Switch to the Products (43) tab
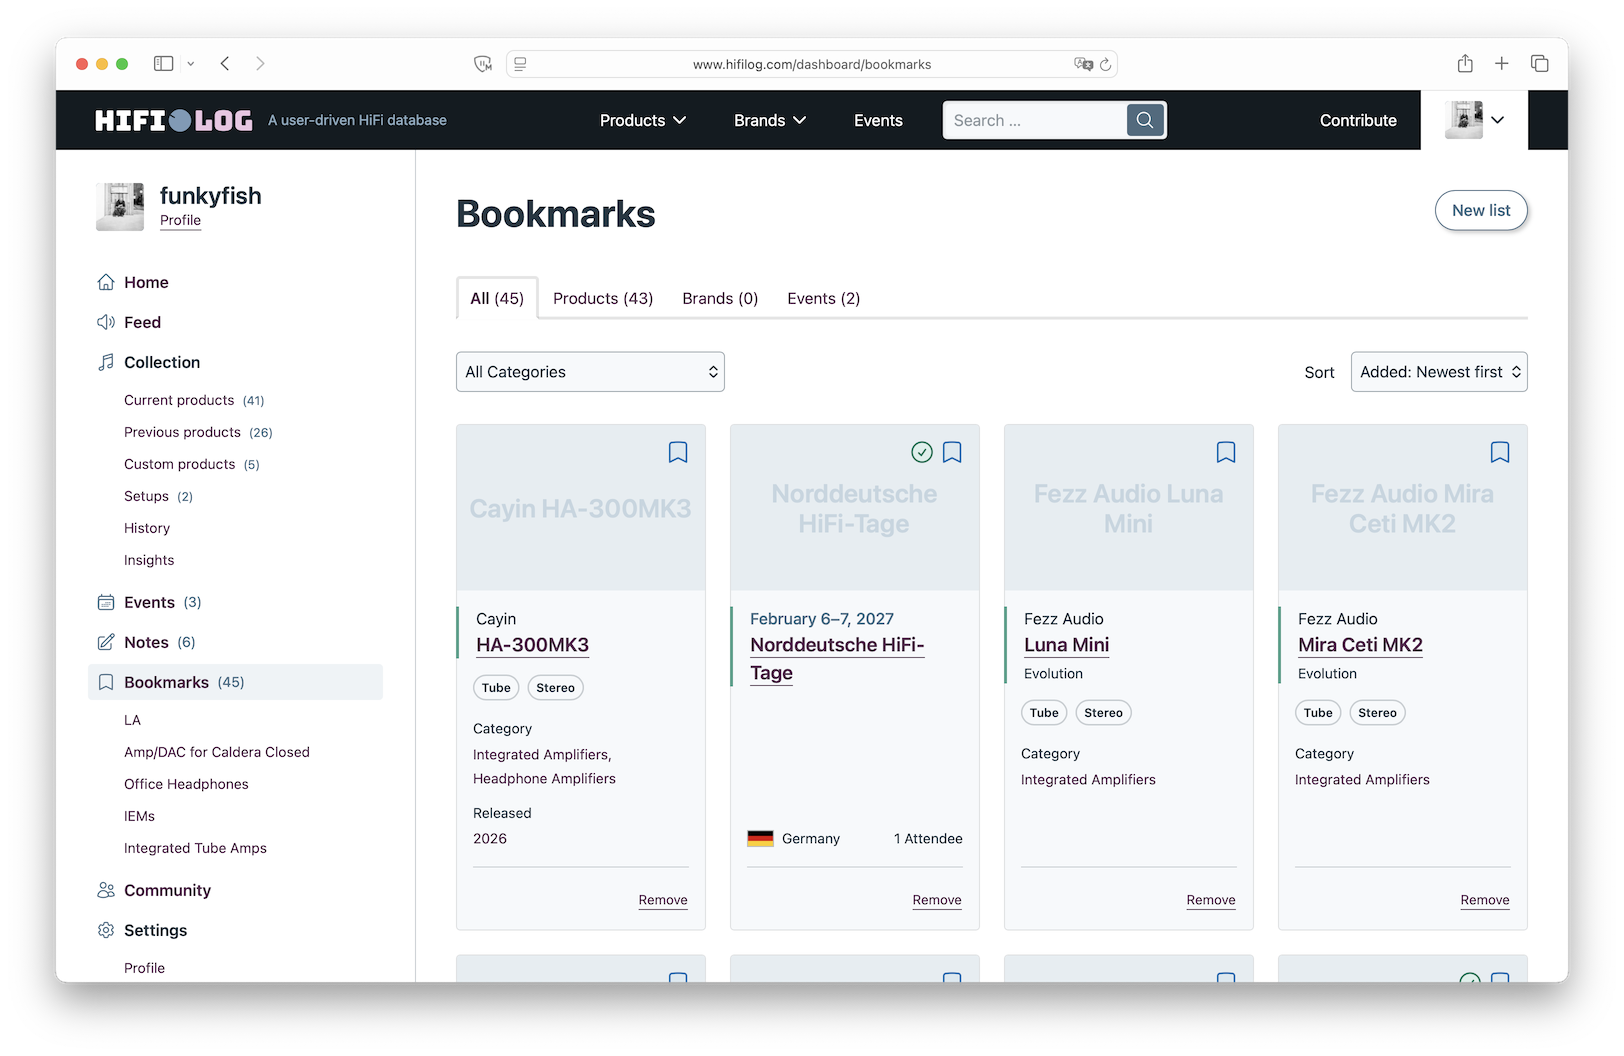Image resolution: width=1624 pixels, height=1056 pixels. [x=603, y=299]
